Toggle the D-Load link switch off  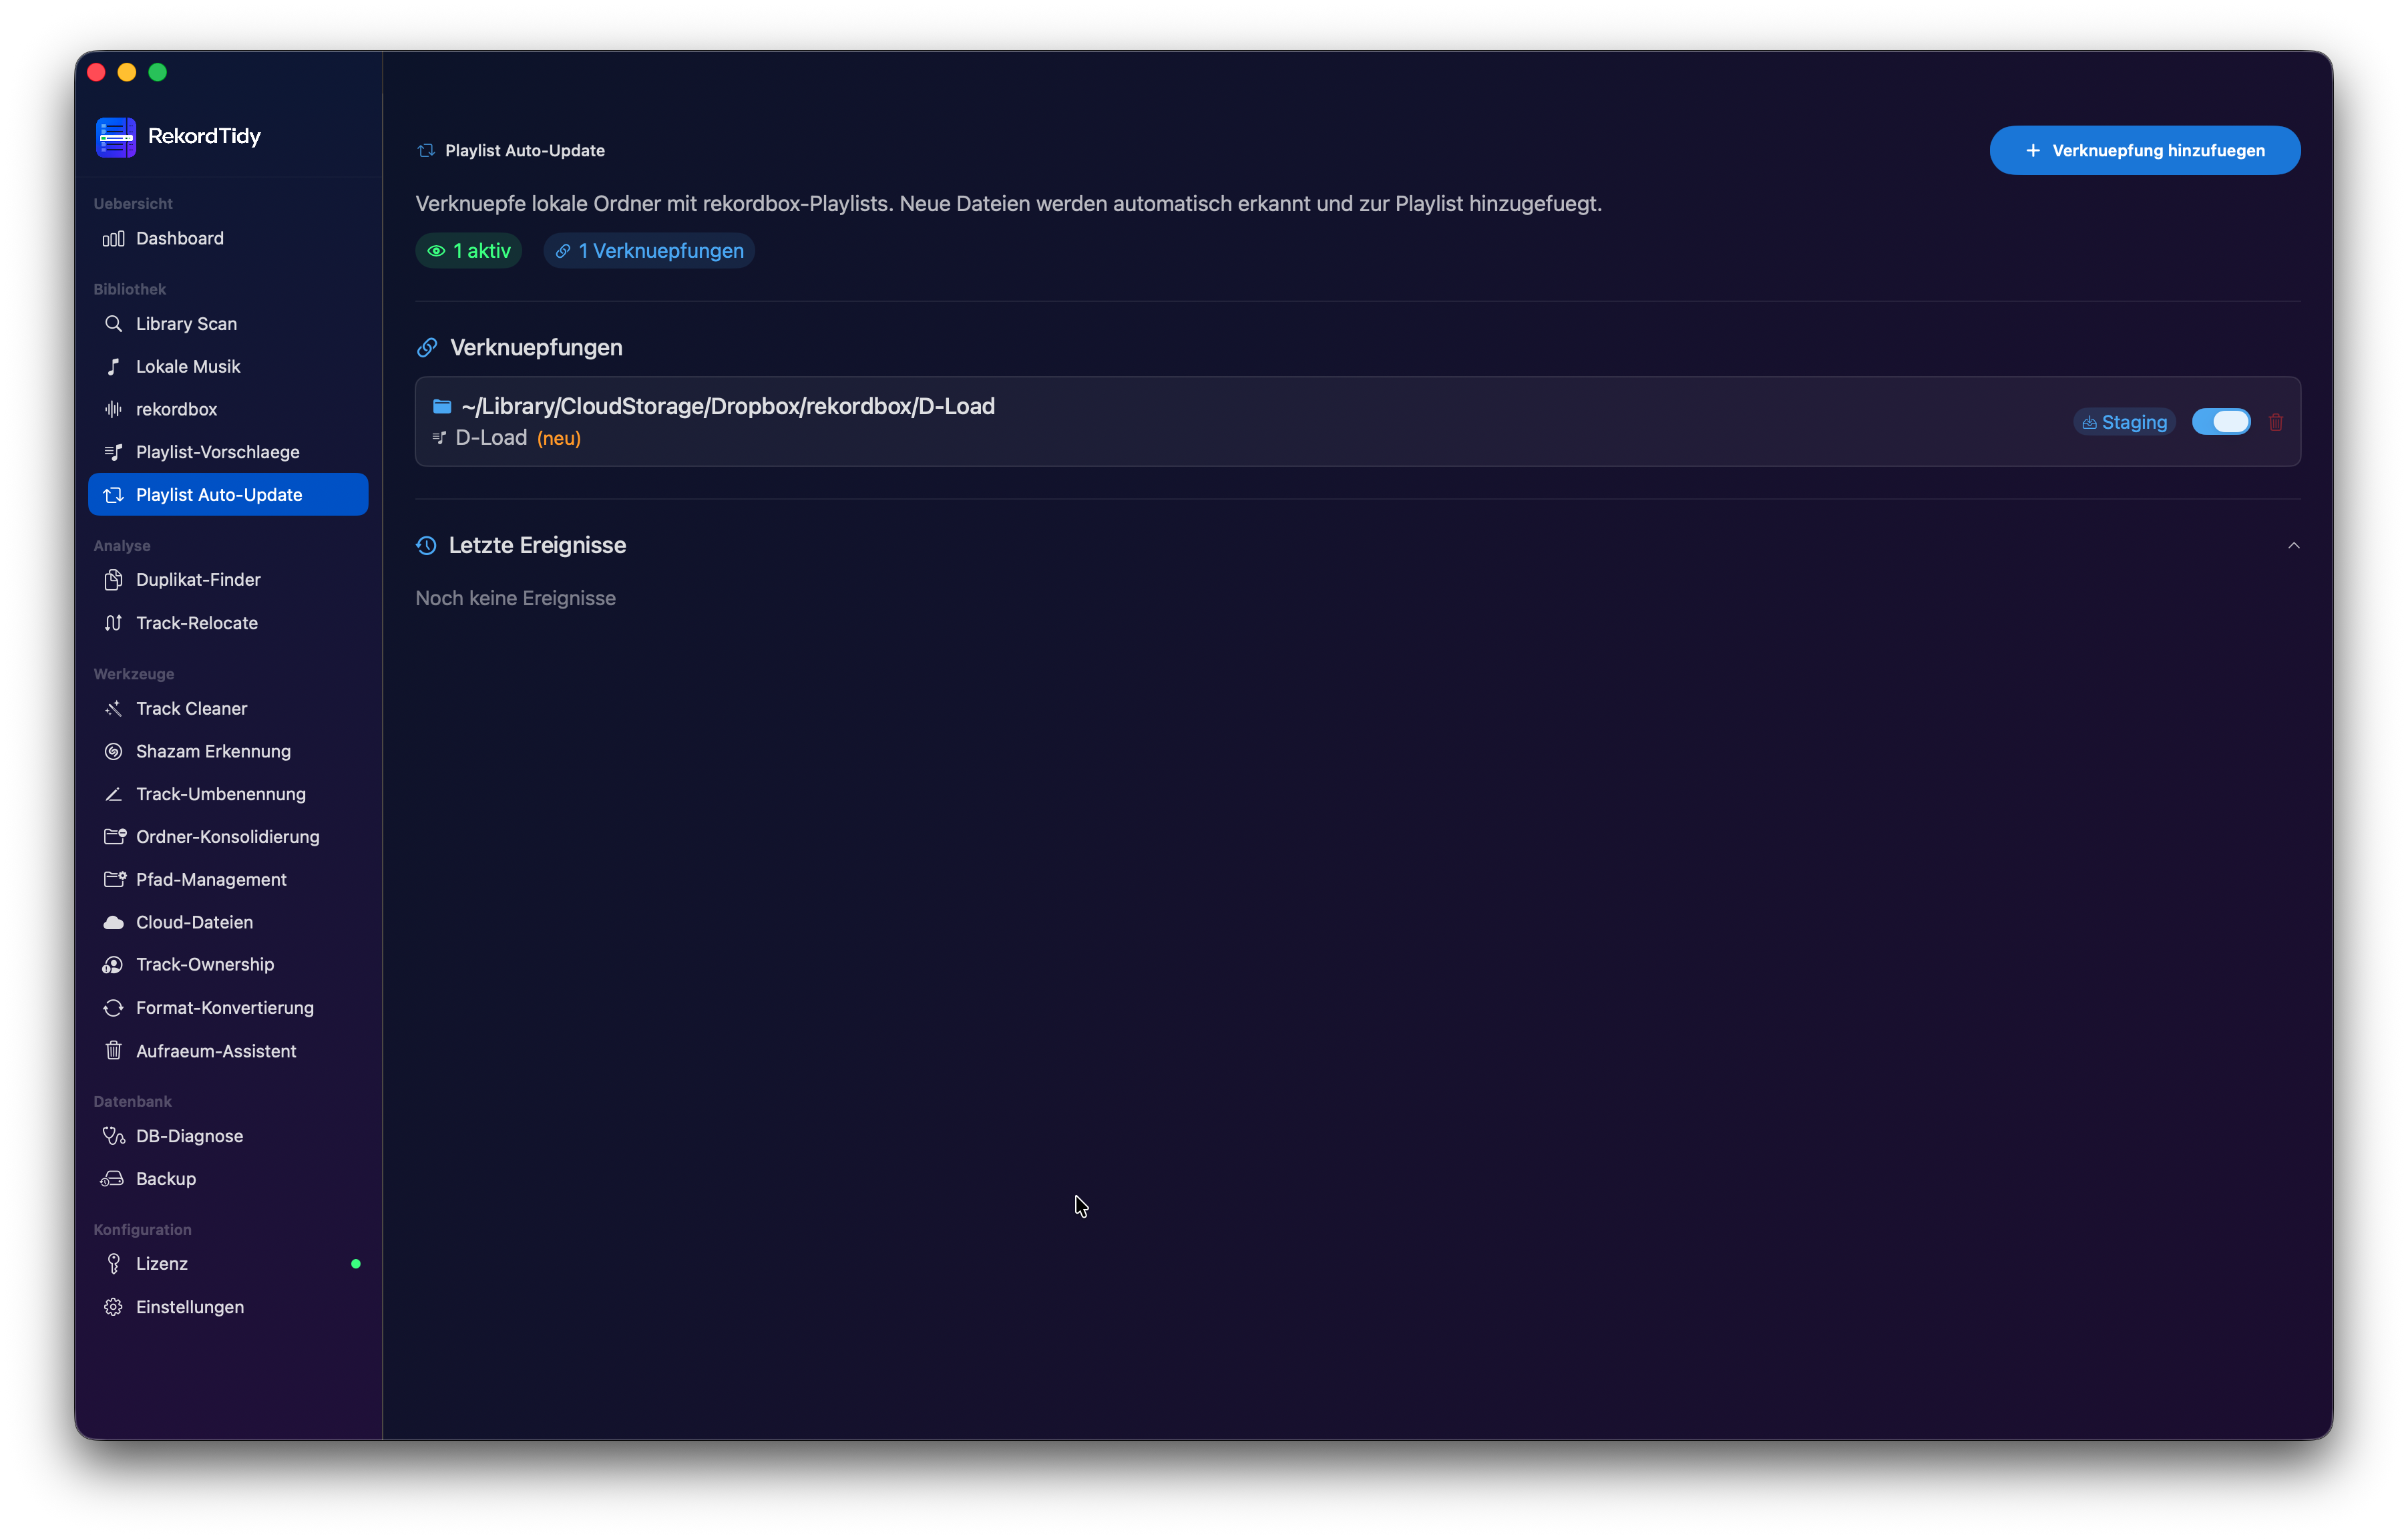[2221, 422]
